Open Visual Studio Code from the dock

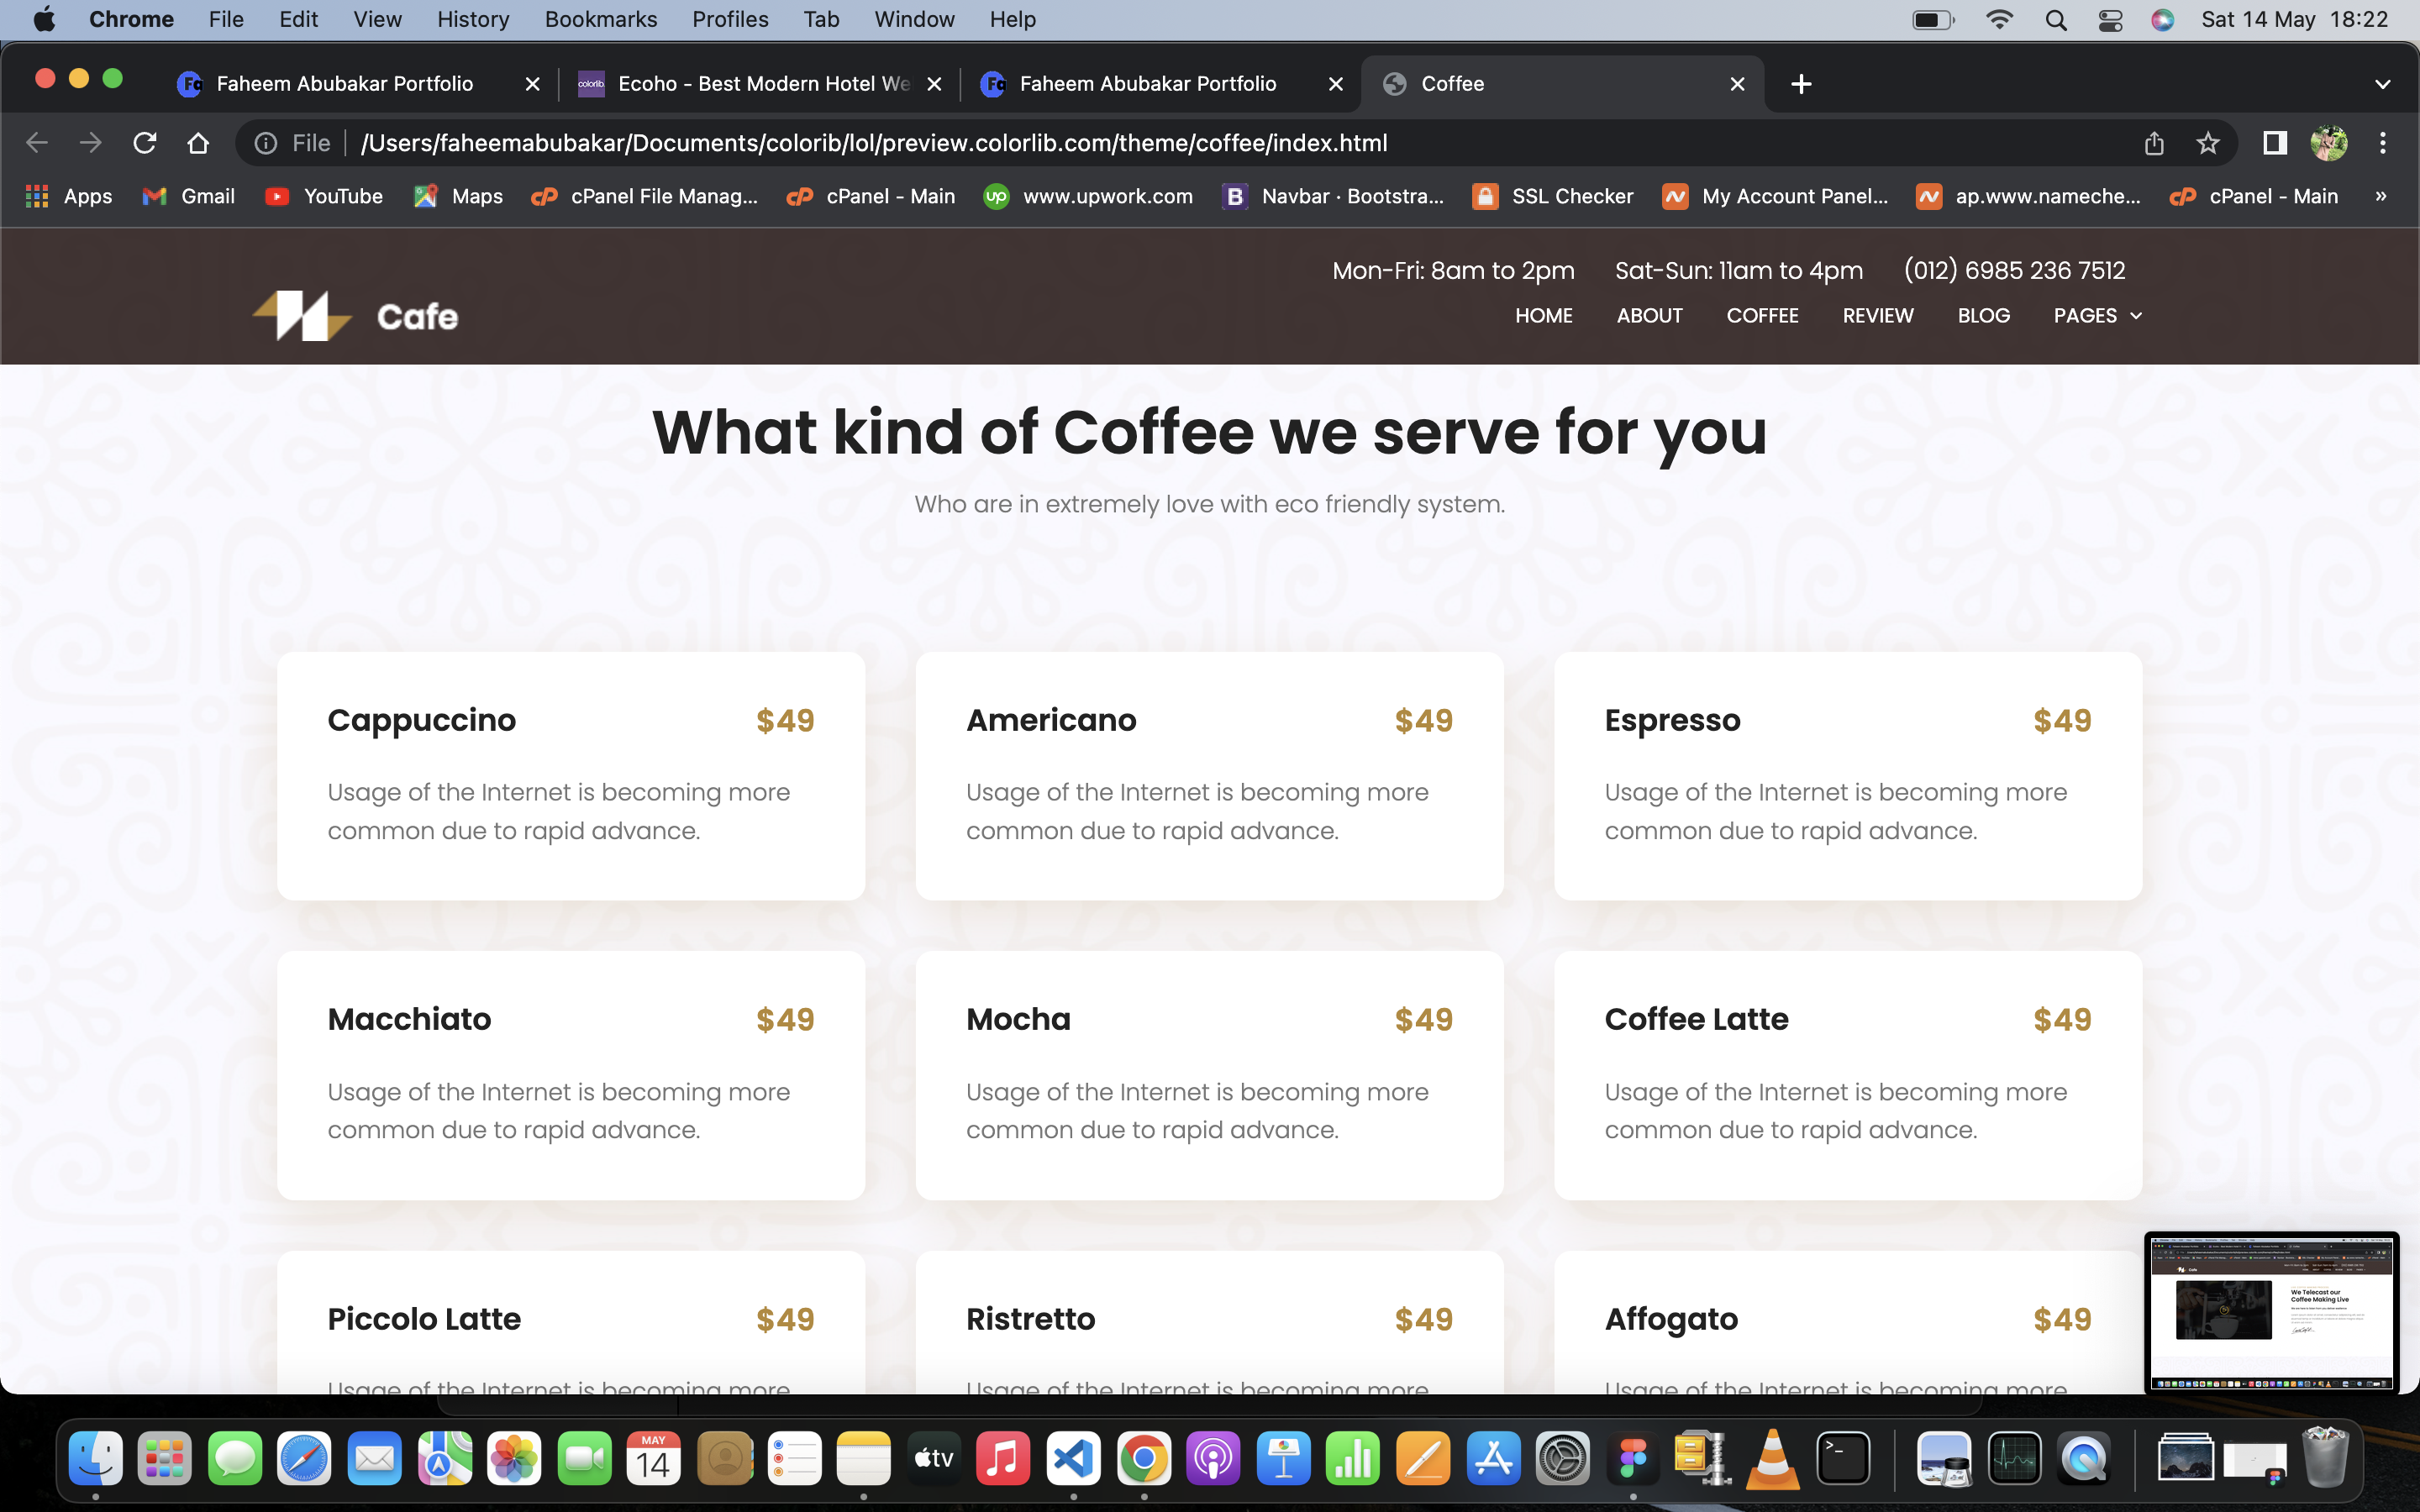pos(1073,1460)
